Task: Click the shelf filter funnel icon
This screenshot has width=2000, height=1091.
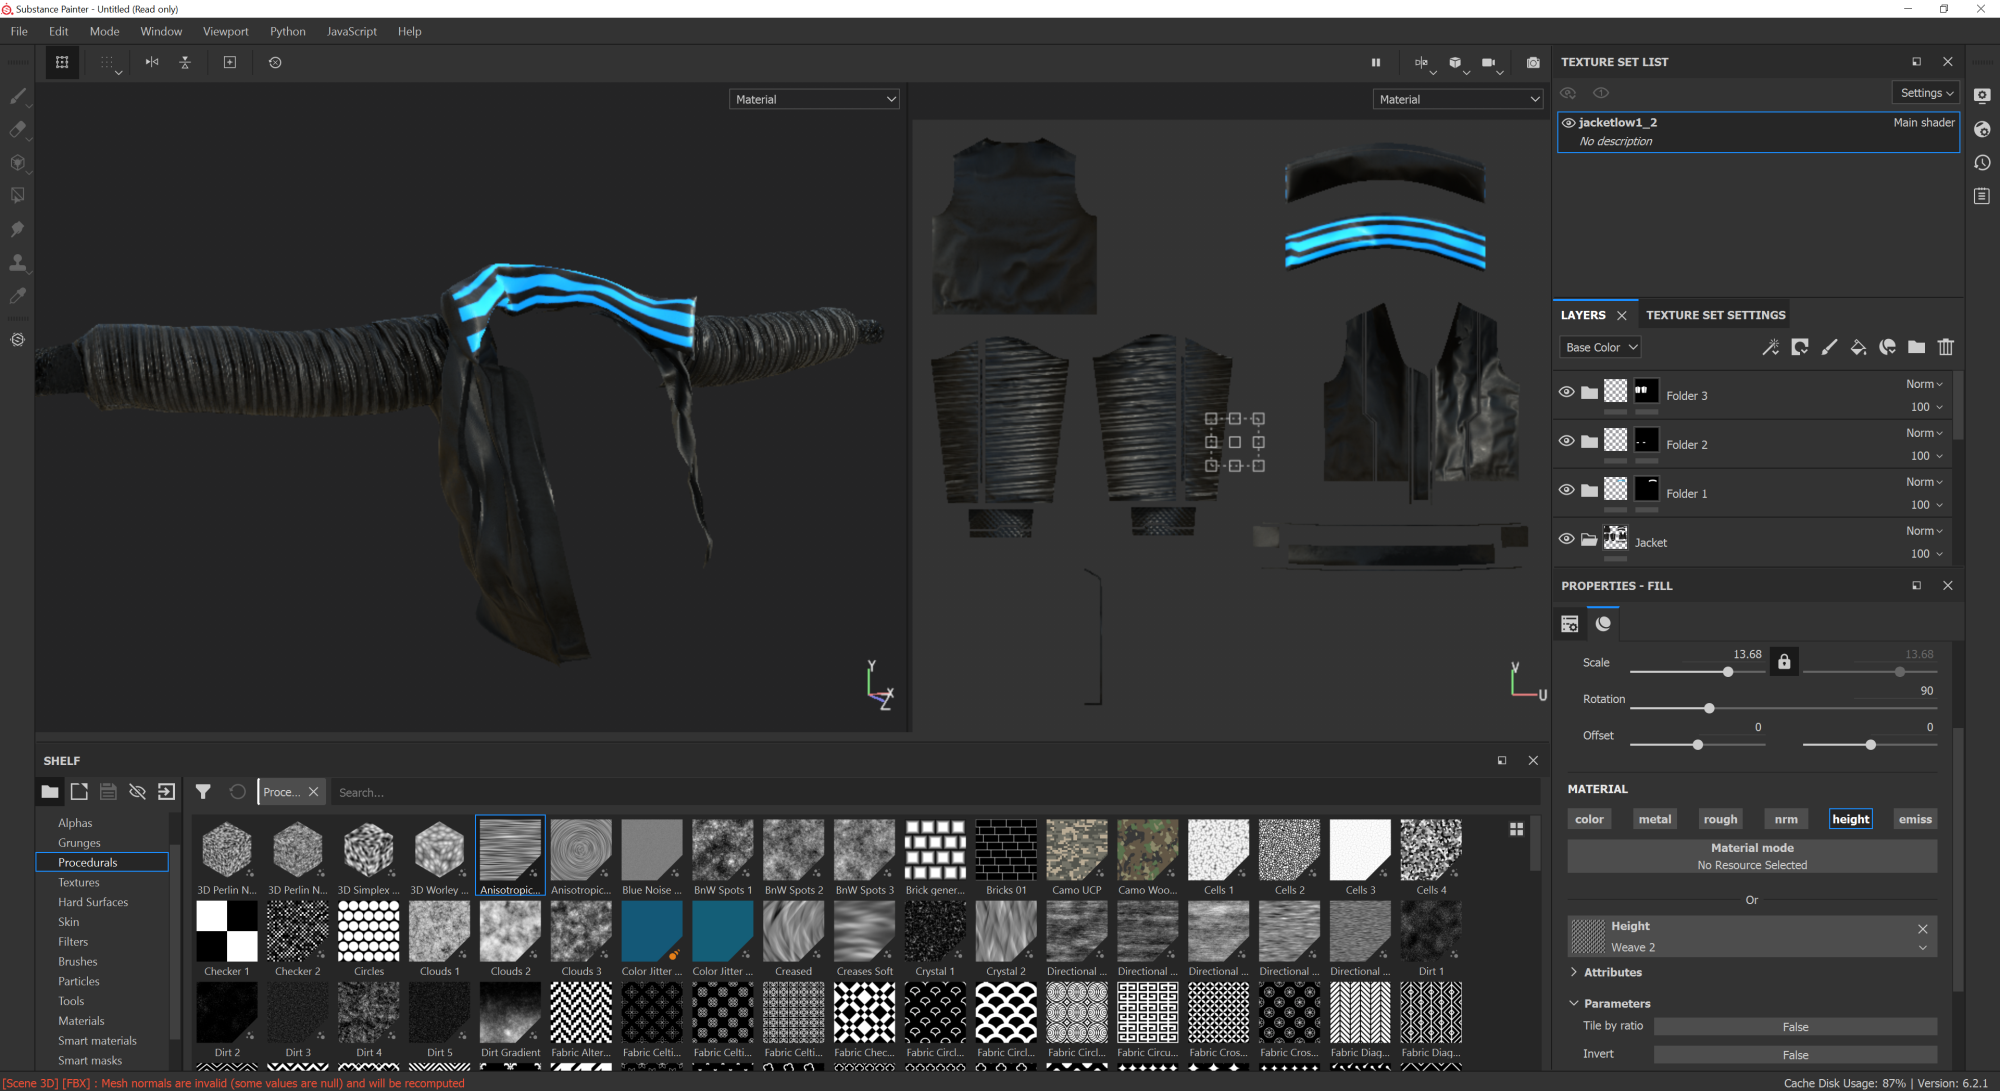Action: click(x=203, y=792)
